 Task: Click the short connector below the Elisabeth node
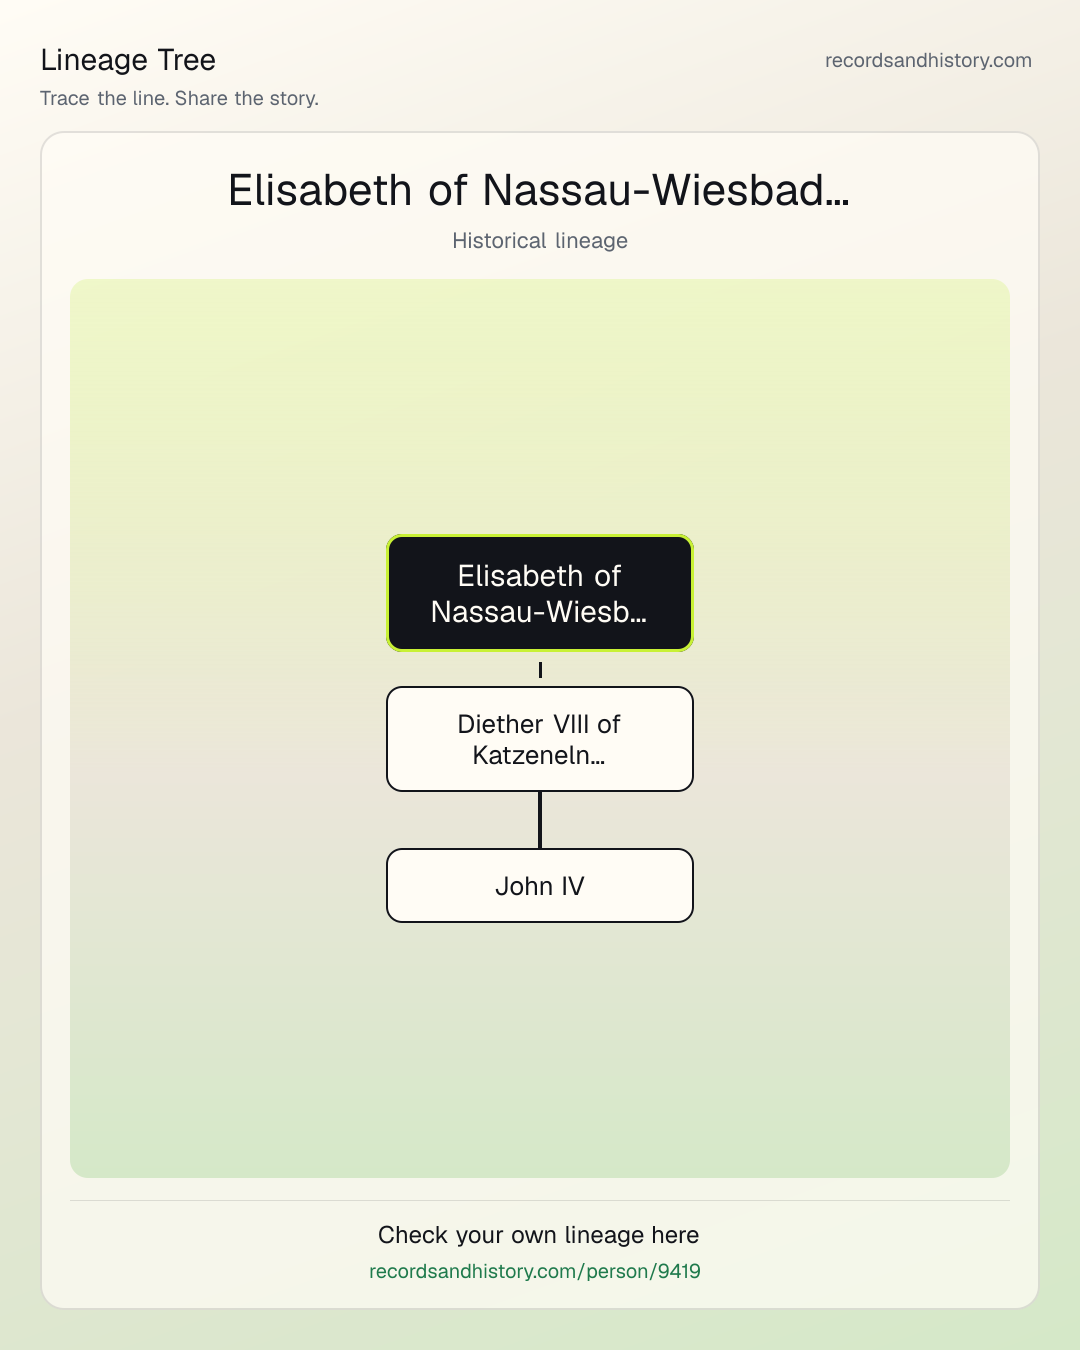tap(540, 670)
